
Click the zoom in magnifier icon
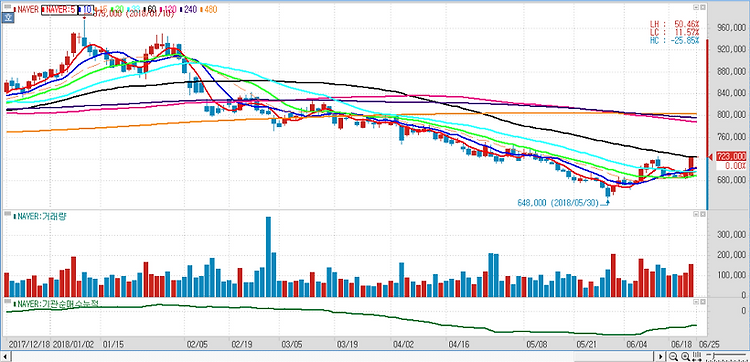click(685, 356)
